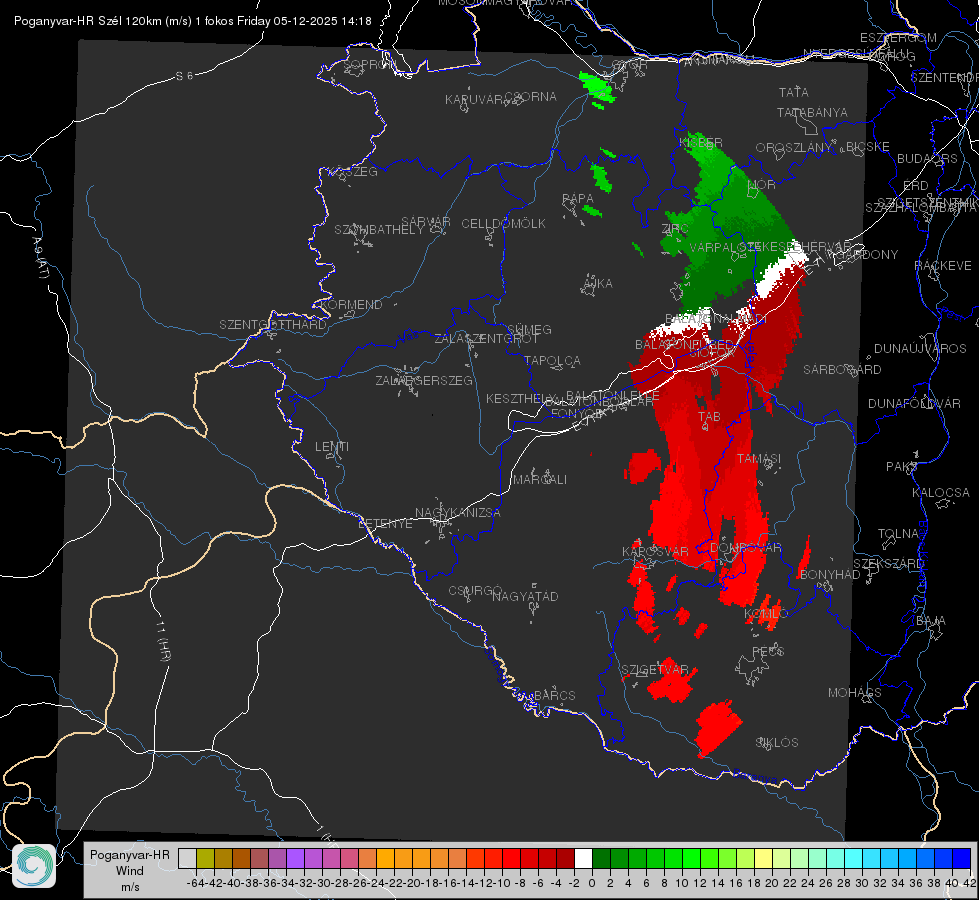The height and width of the screenshot is (900, 979).
Task: Click the 'KALOCSA' city label
Action: coord(941,493)
